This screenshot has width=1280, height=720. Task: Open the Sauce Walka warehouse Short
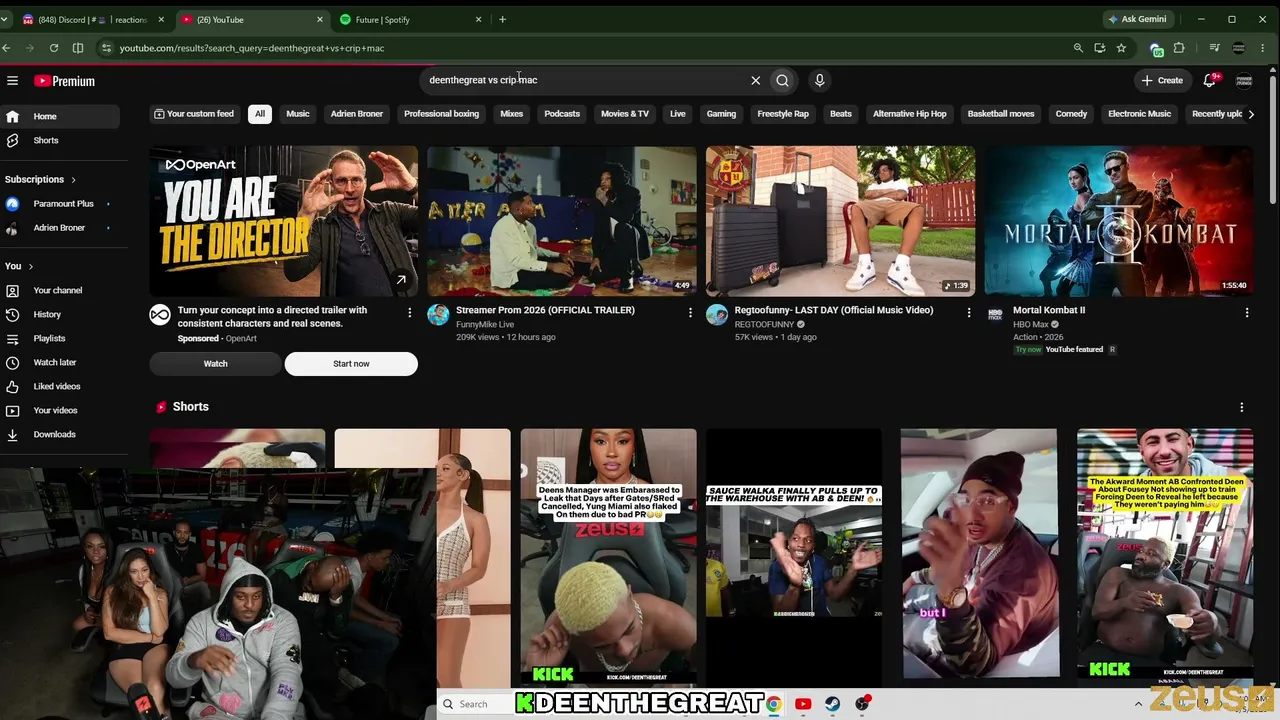pos(794,558)
